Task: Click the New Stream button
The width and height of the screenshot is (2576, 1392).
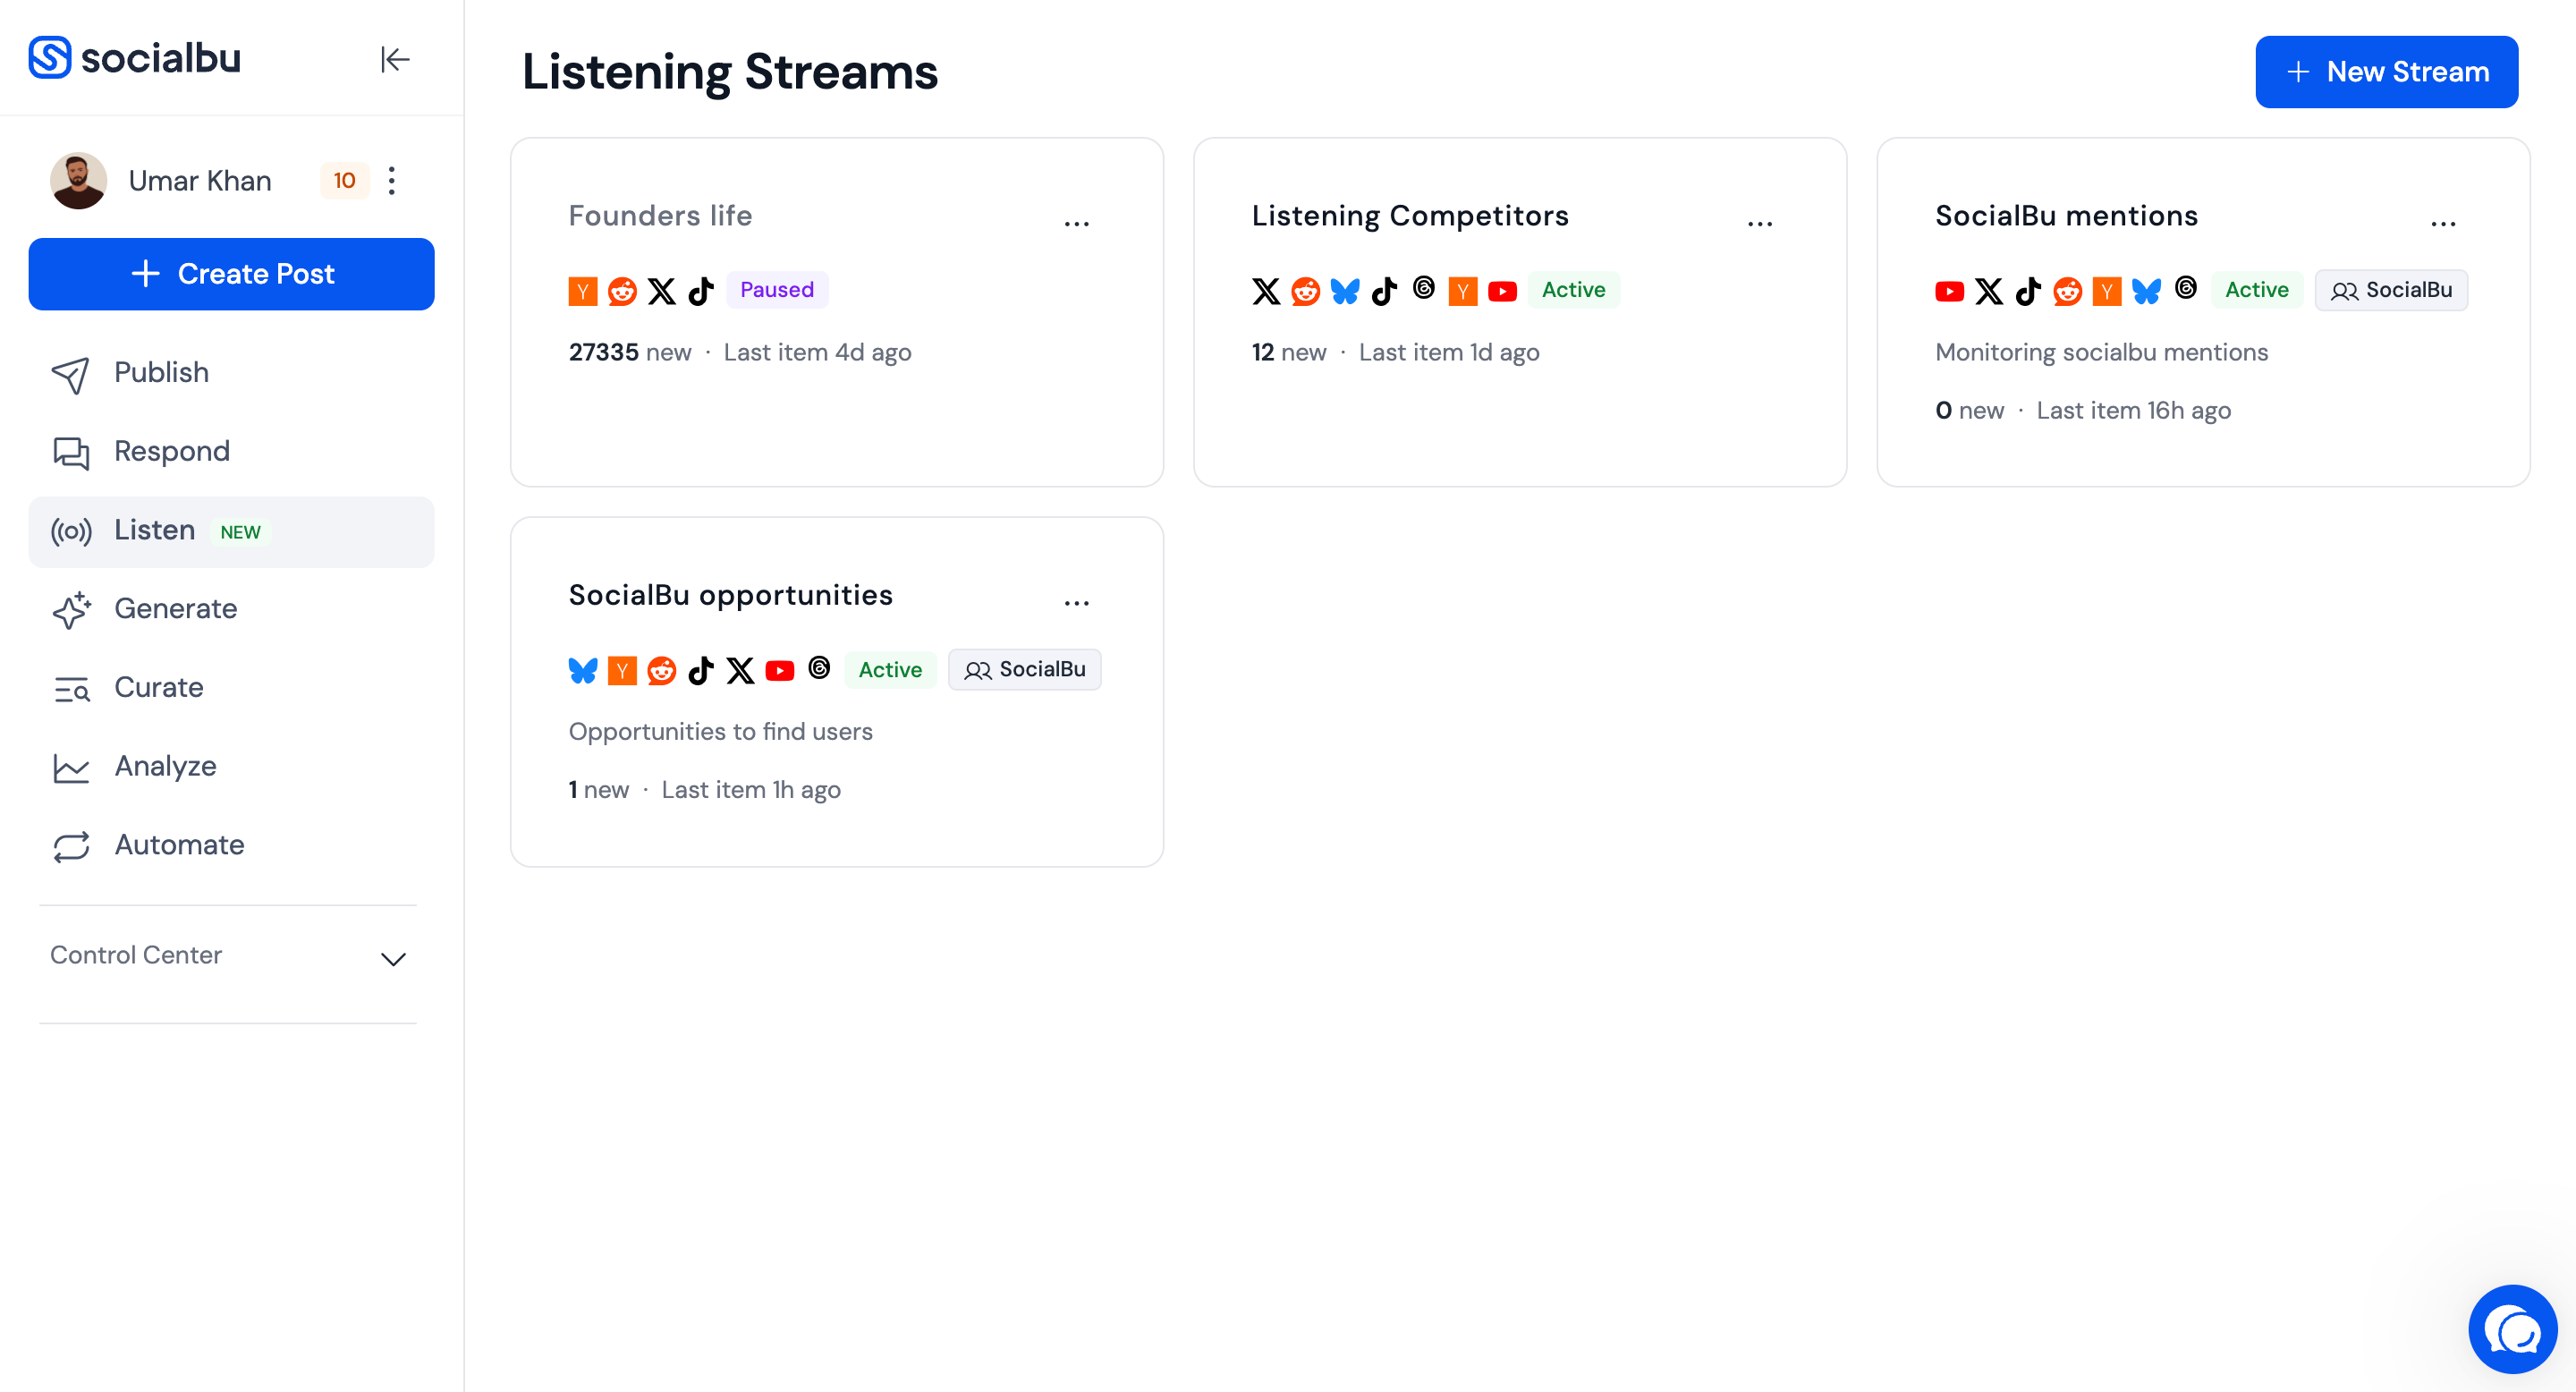Action: click(x=2386, y=72)
